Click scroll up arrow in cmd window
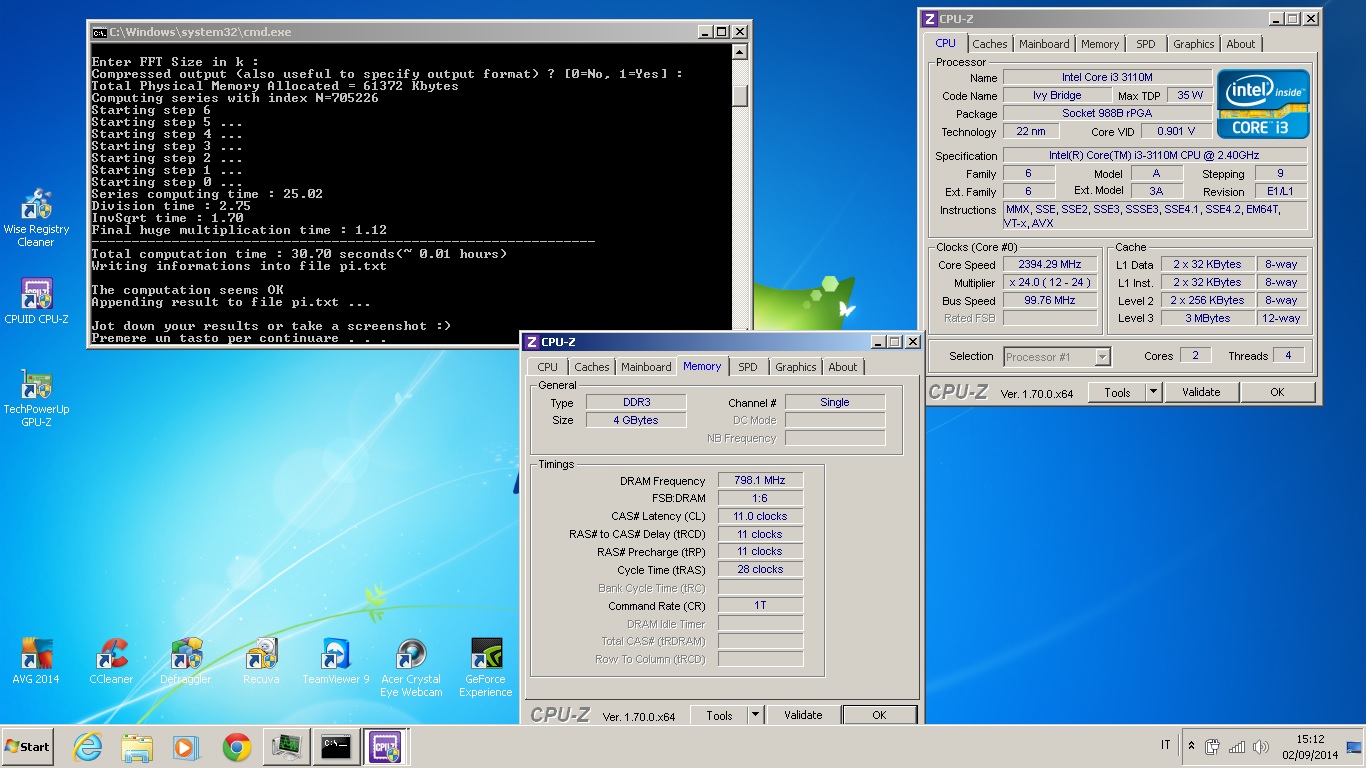 [x=740, y=51]
